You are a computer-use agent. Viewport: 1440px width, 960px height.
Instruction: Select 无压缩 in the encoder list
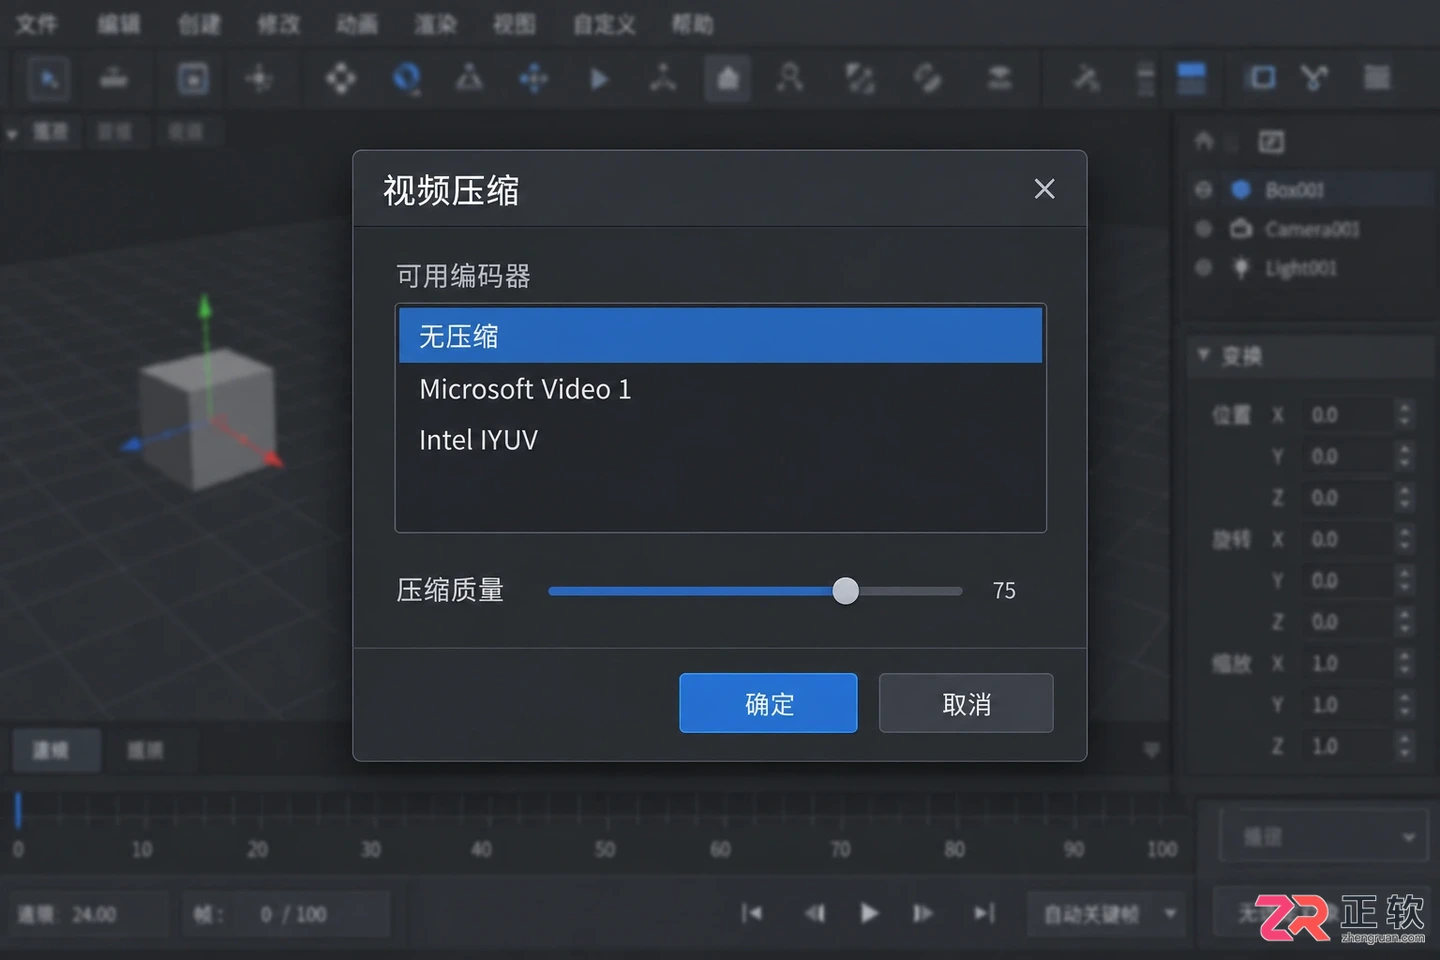pos(720,336)
